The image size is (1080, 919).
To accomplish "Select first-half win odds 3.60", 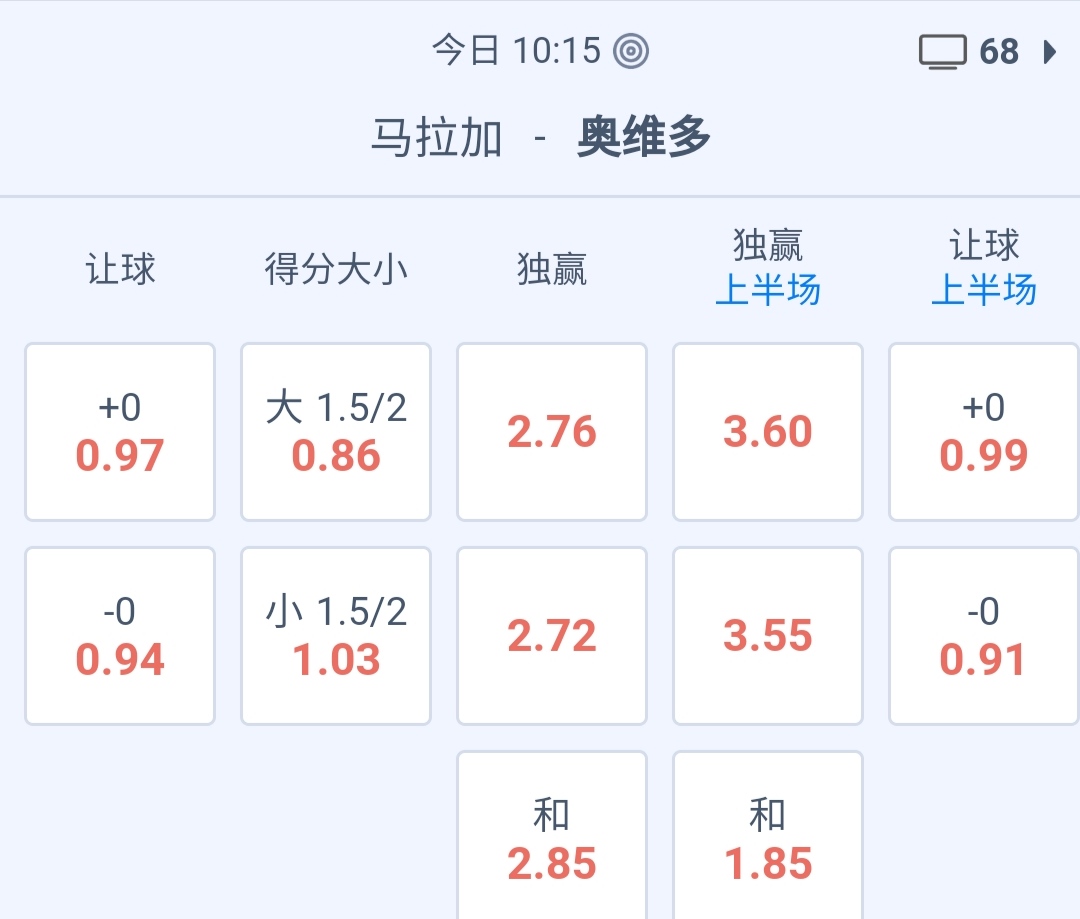I will pyautogui.click(x=768, y=432).
